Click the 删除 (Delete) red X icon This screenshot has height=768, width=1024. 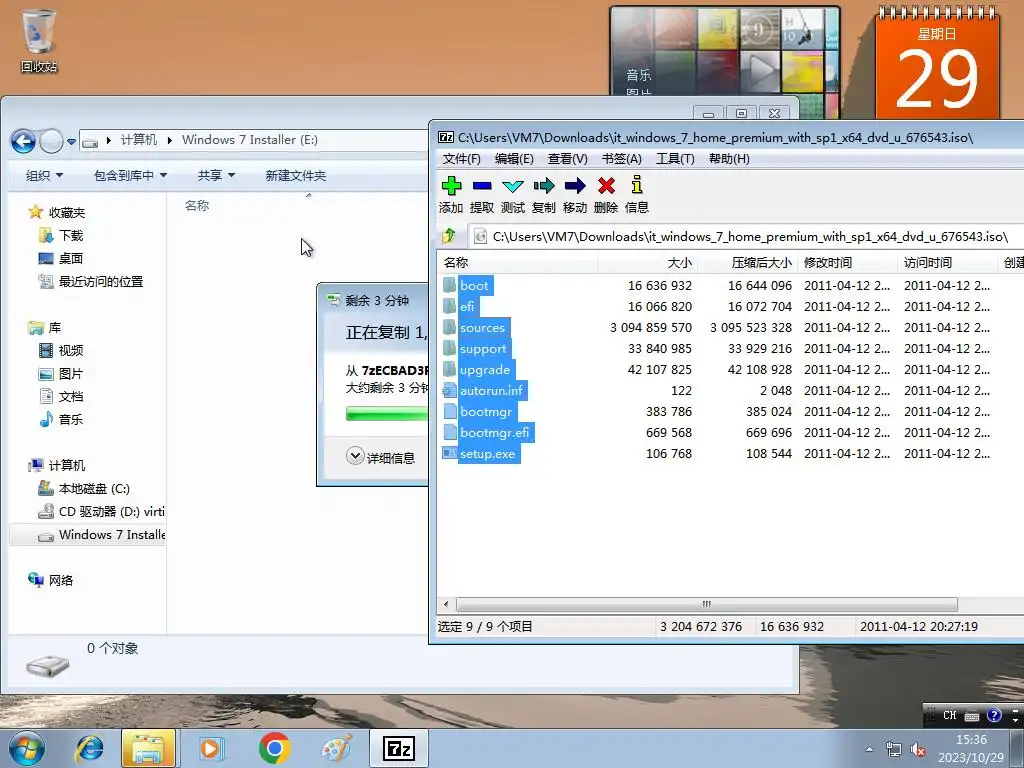606,186
